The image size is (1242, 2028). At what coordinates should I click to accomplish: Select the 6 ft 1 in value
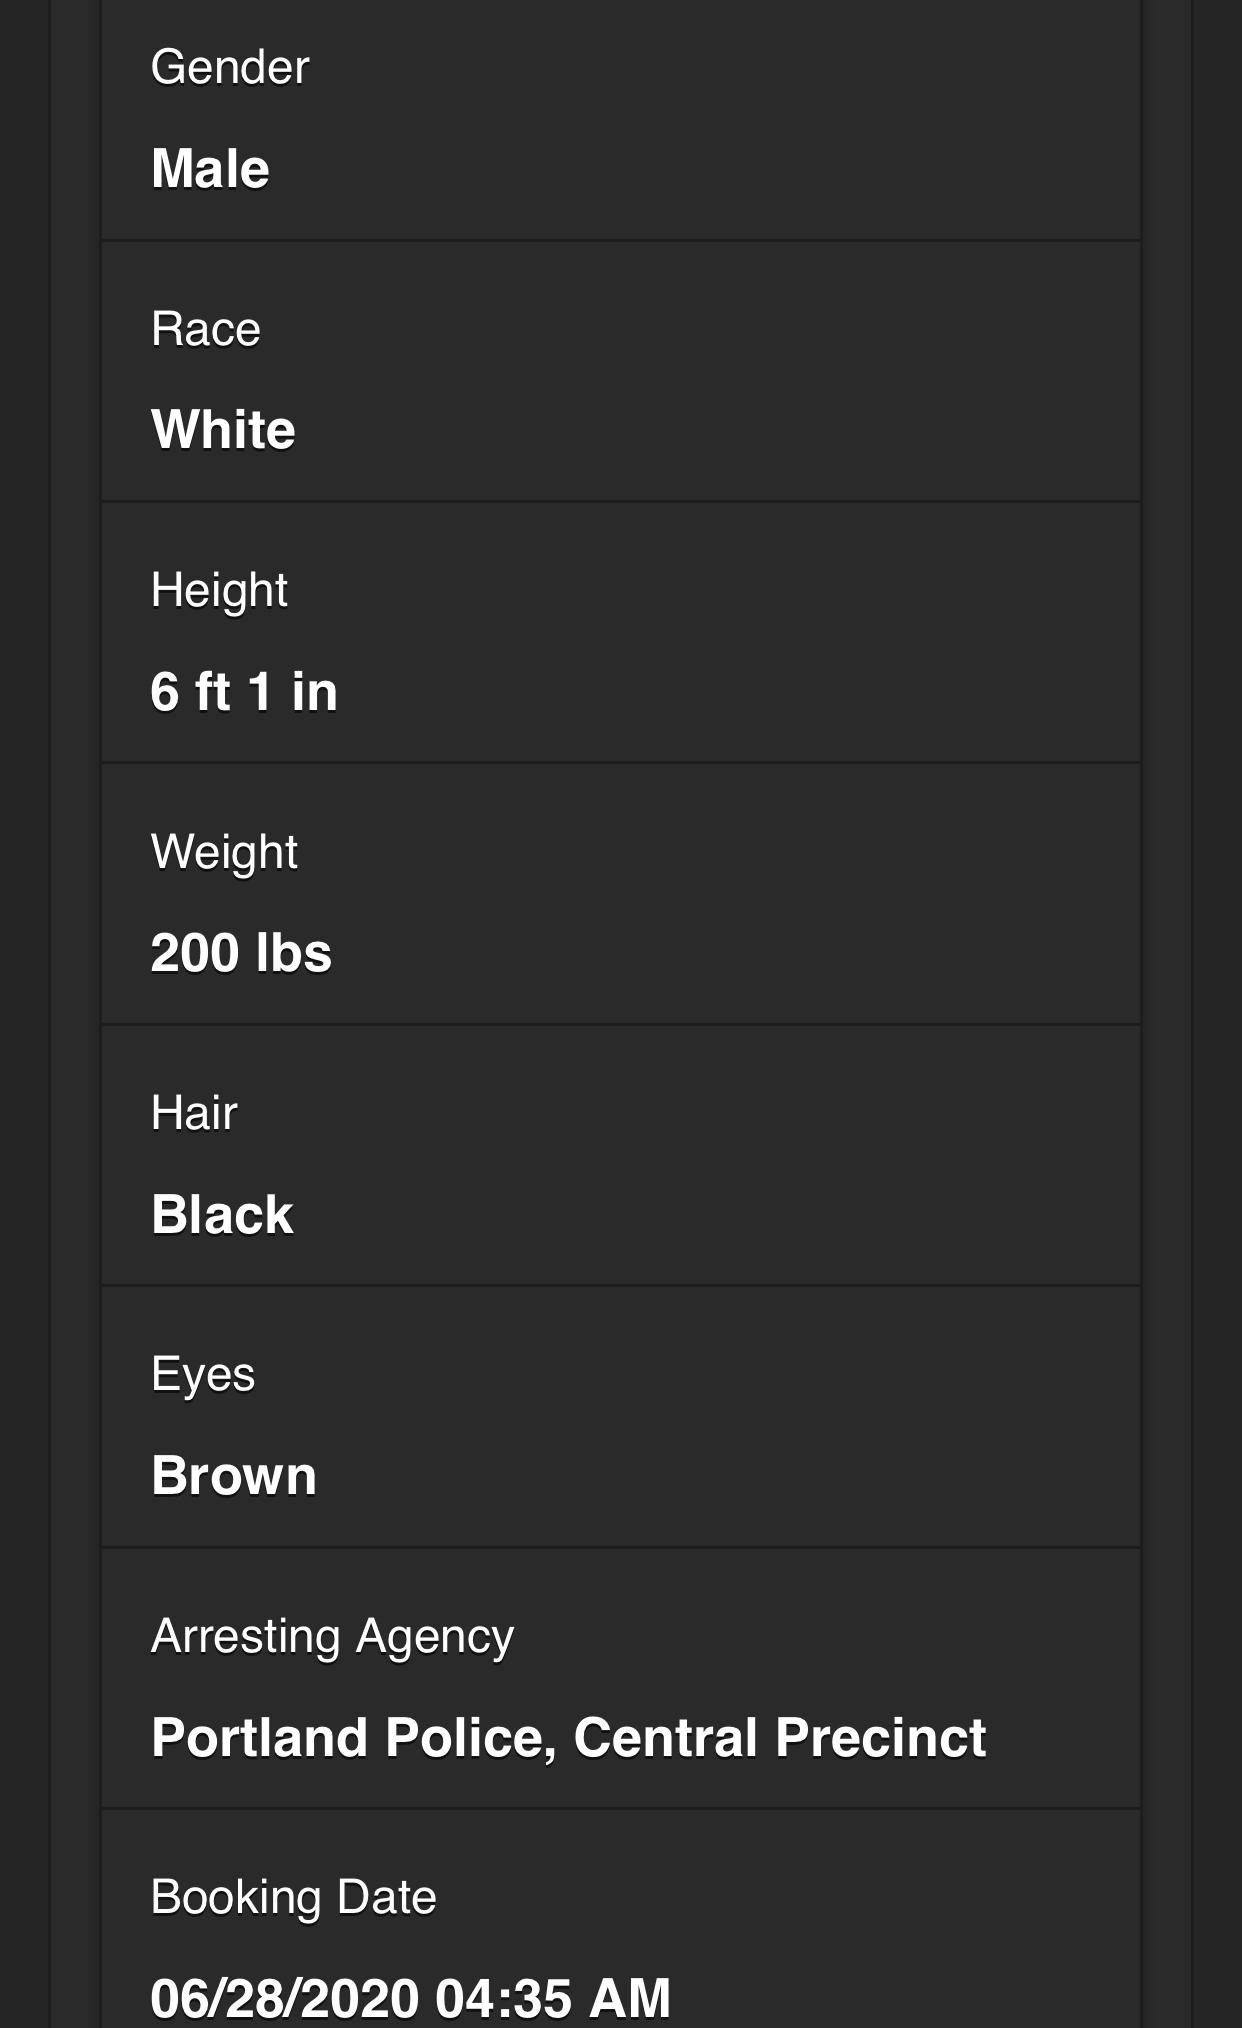(244, 692)
